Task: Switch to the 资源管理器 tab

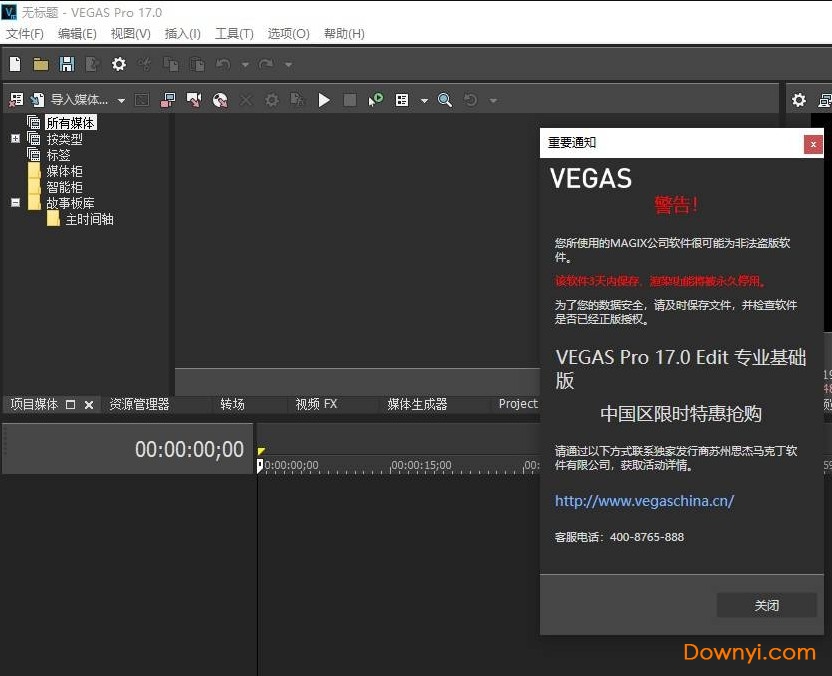Action: 139,404
